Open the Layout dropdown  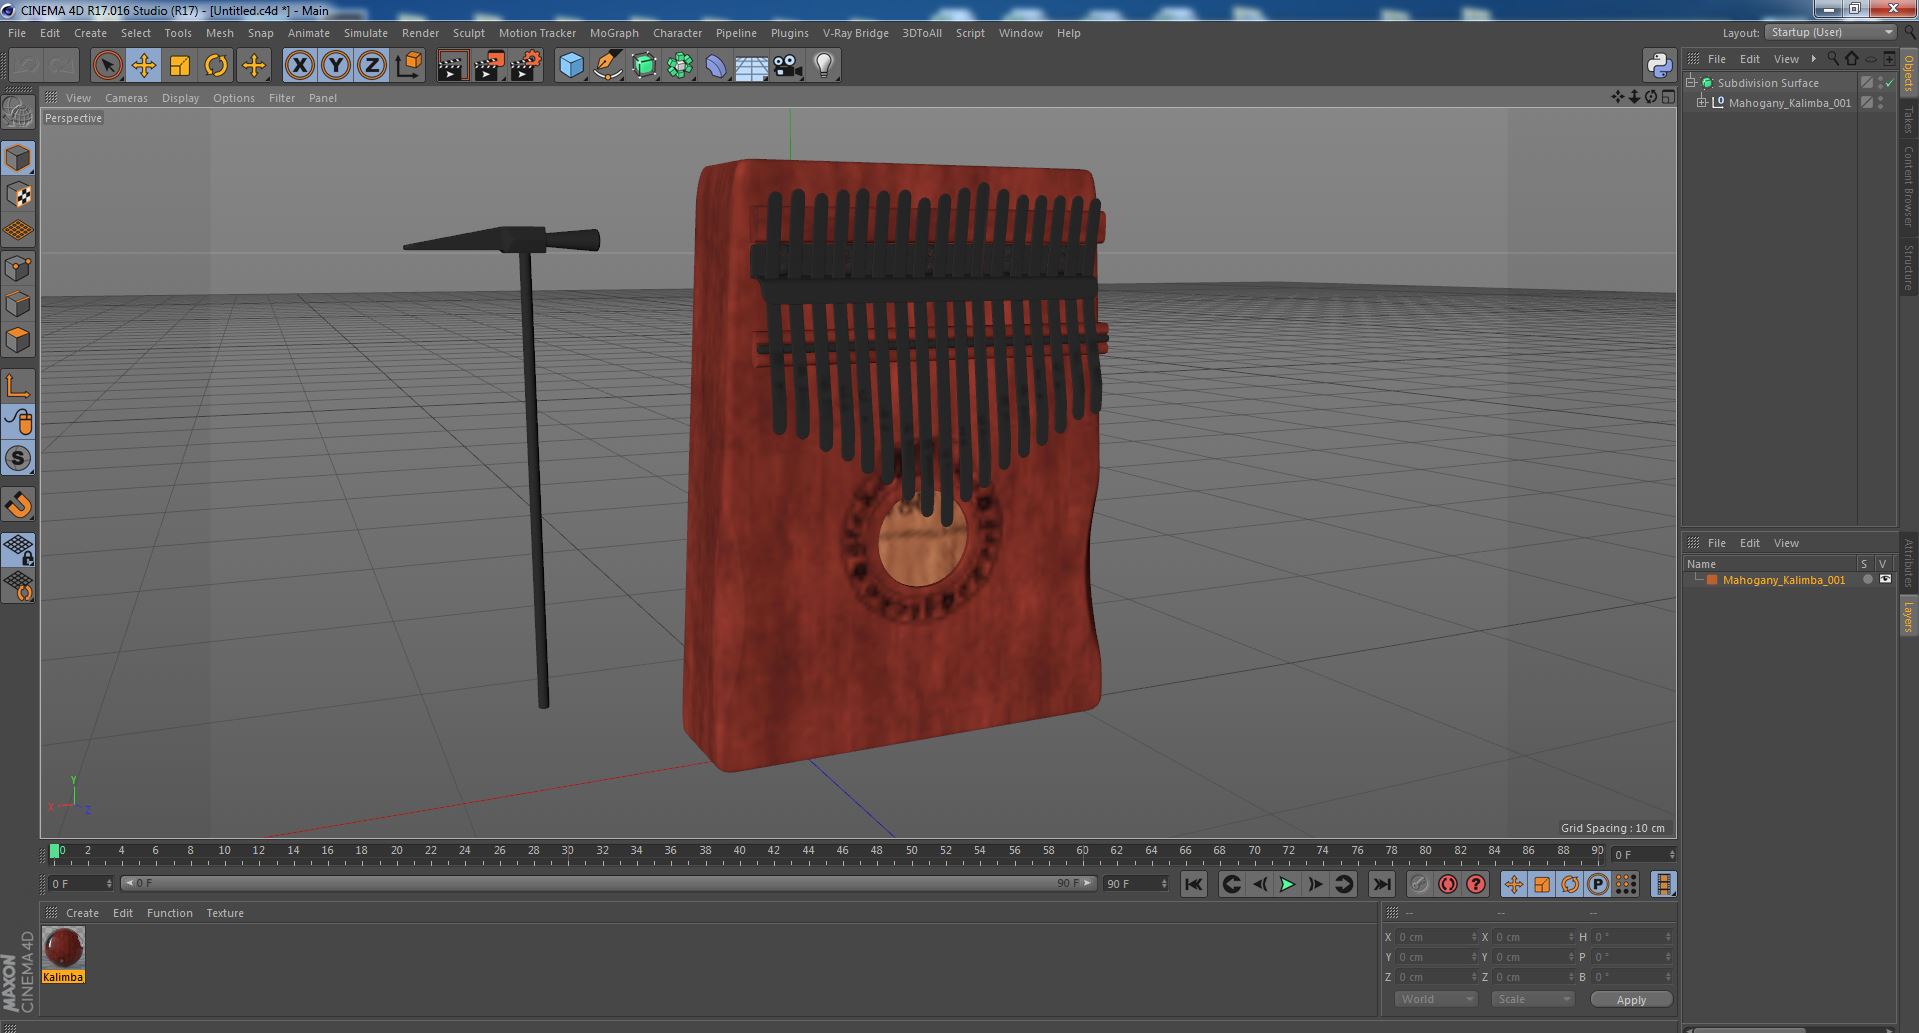pos(1829,33)
